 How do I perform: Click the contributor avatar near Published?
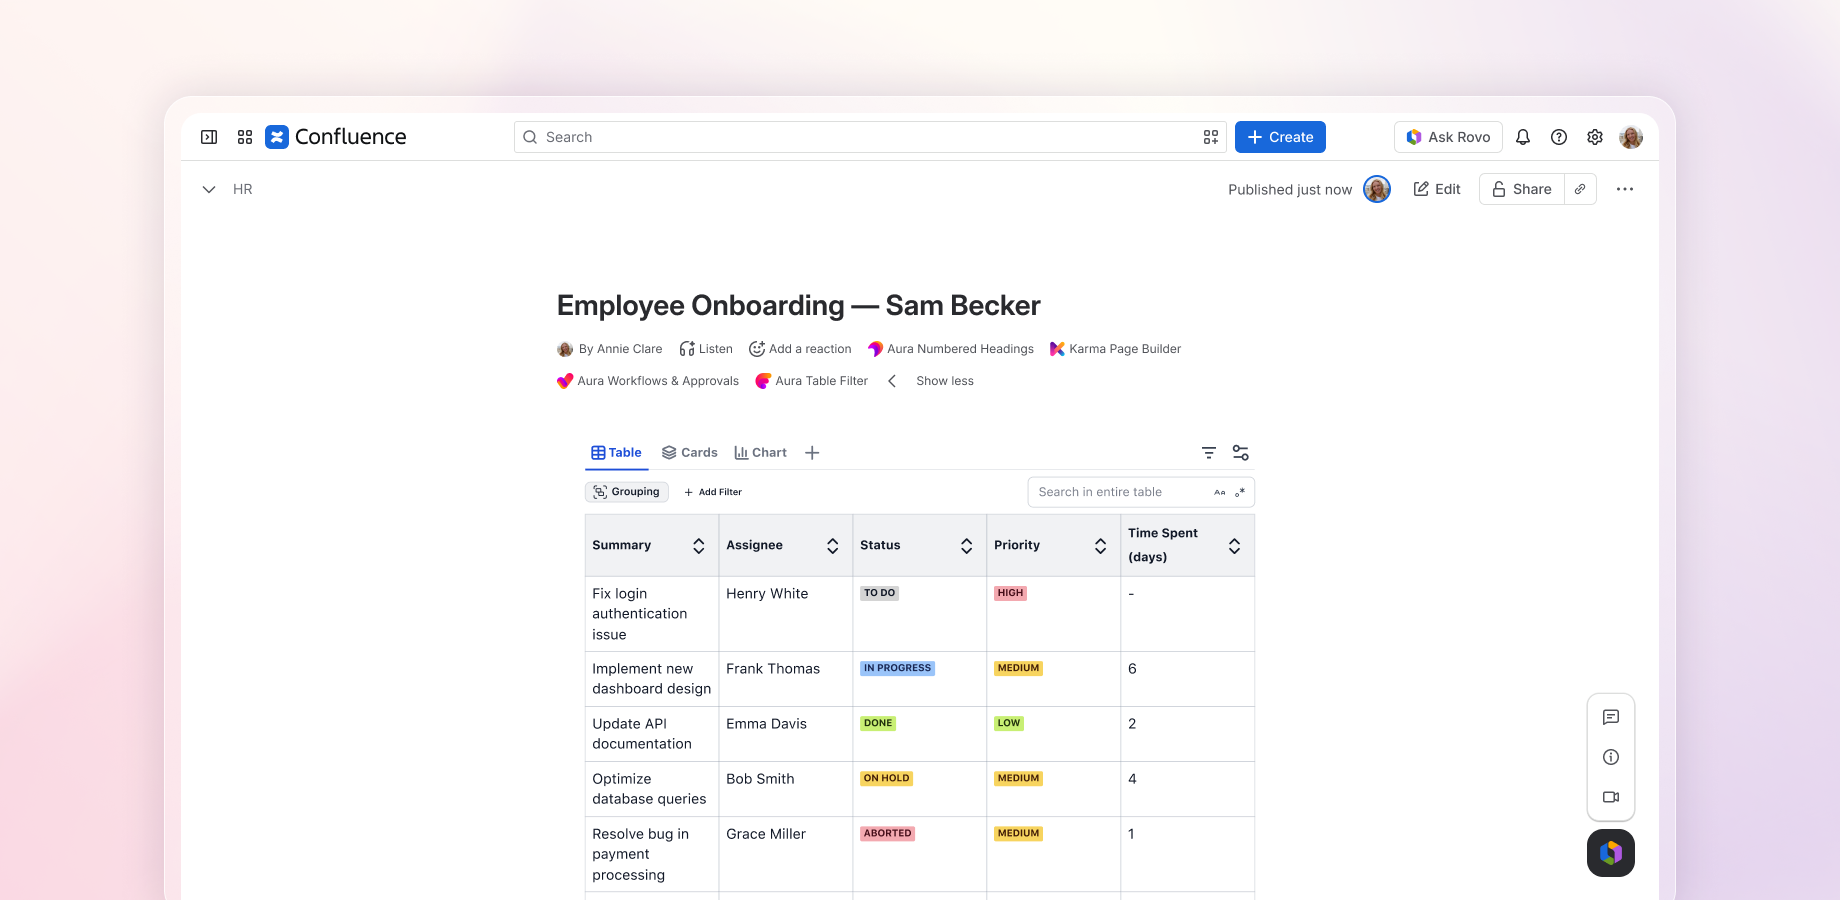point(1377,189)
